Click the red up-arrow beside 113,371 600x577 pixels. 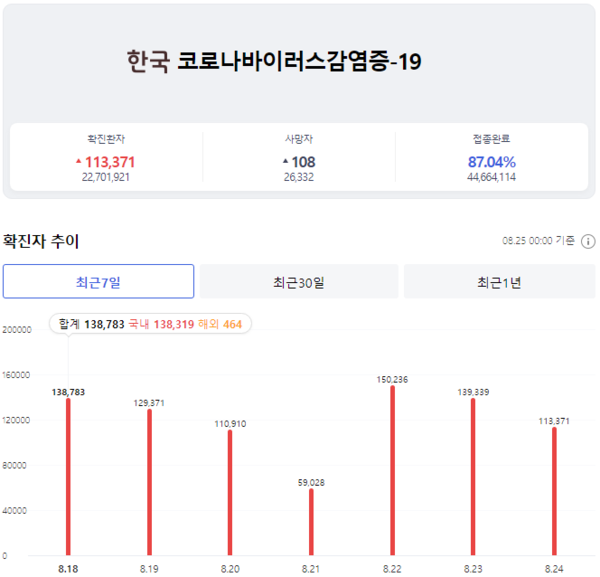78,161
